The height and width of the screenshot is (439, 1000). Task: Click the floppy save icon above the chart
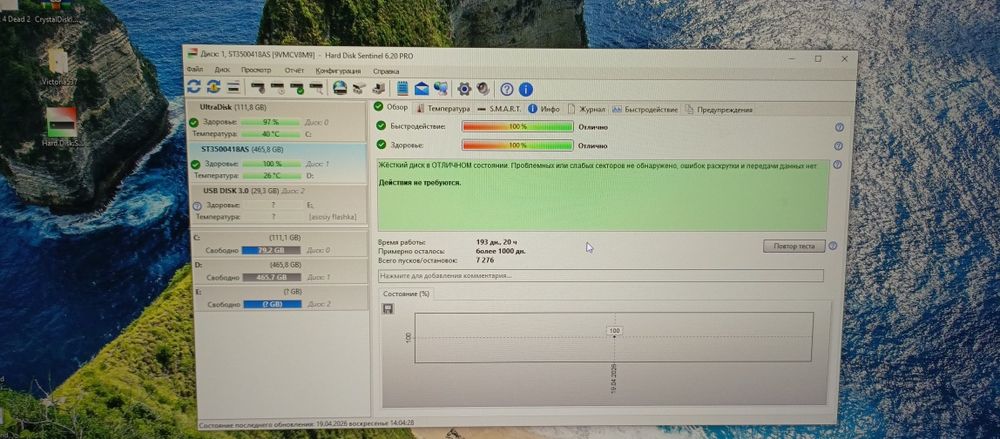point(388,309)
